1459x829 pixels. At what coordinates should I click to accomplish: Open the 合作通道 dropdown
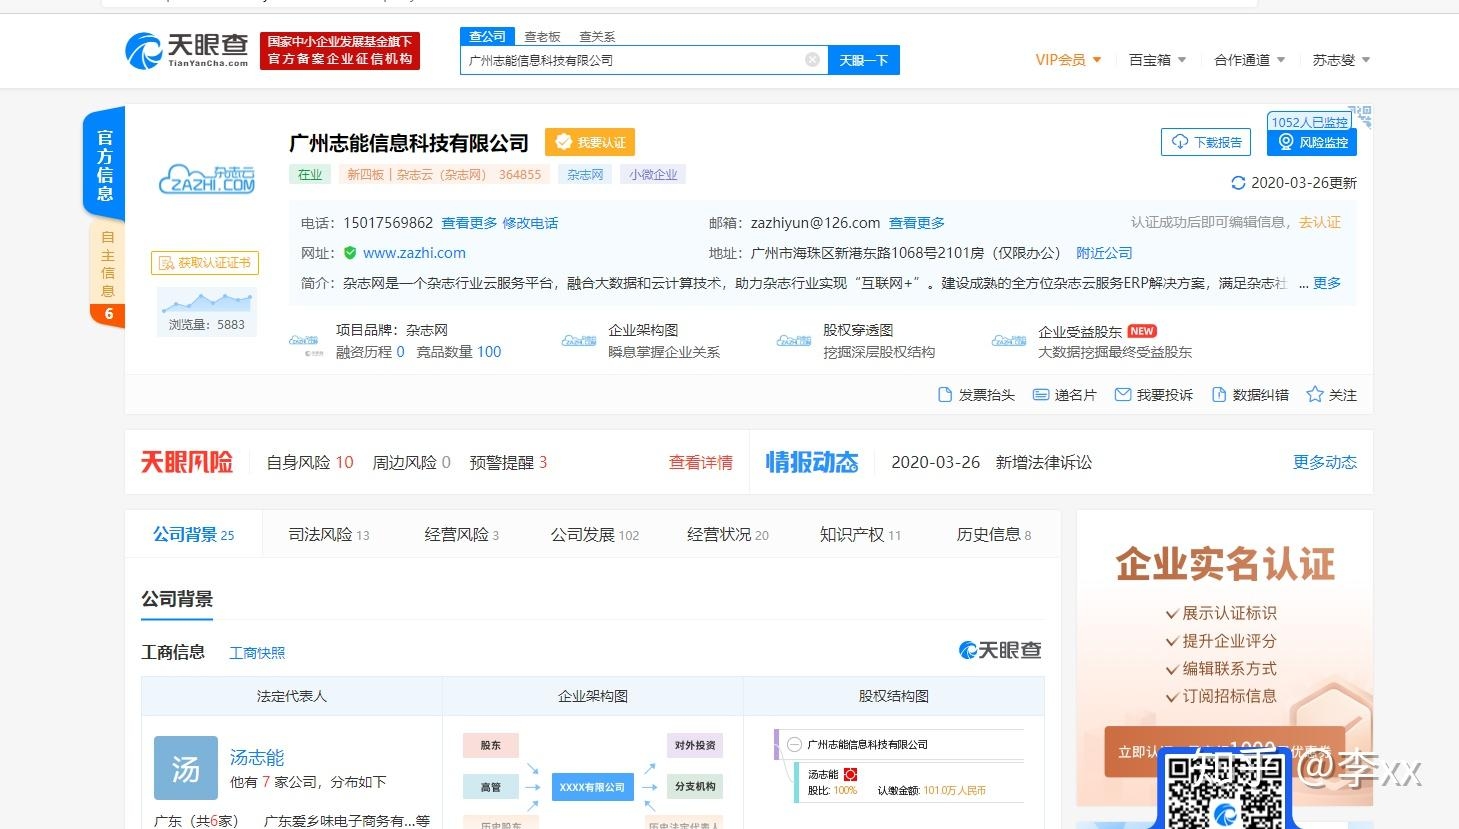(1249, 60)
